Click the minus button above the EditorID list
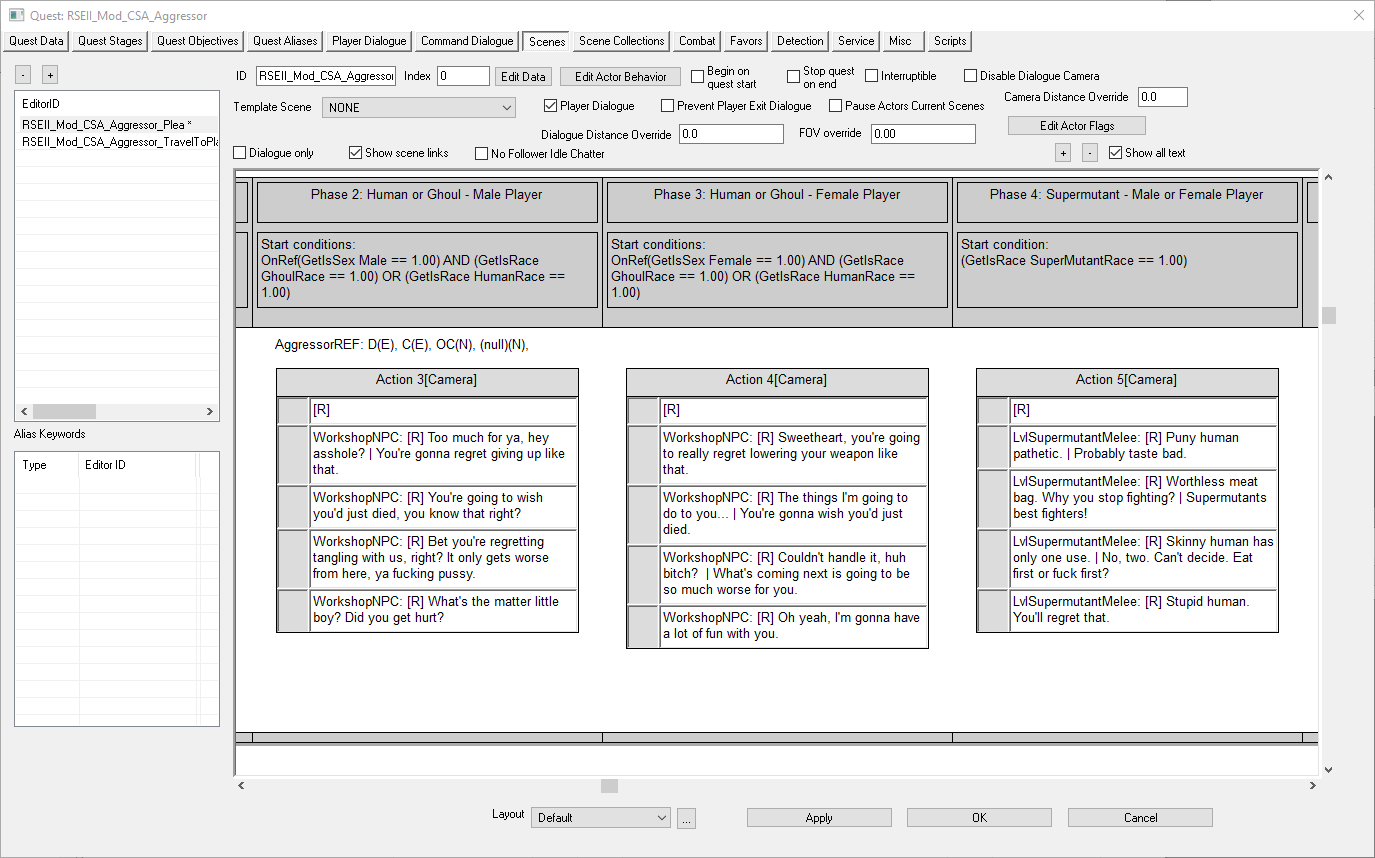Image resolution: width=1375 pixels, height=858 pixels. 24,75
